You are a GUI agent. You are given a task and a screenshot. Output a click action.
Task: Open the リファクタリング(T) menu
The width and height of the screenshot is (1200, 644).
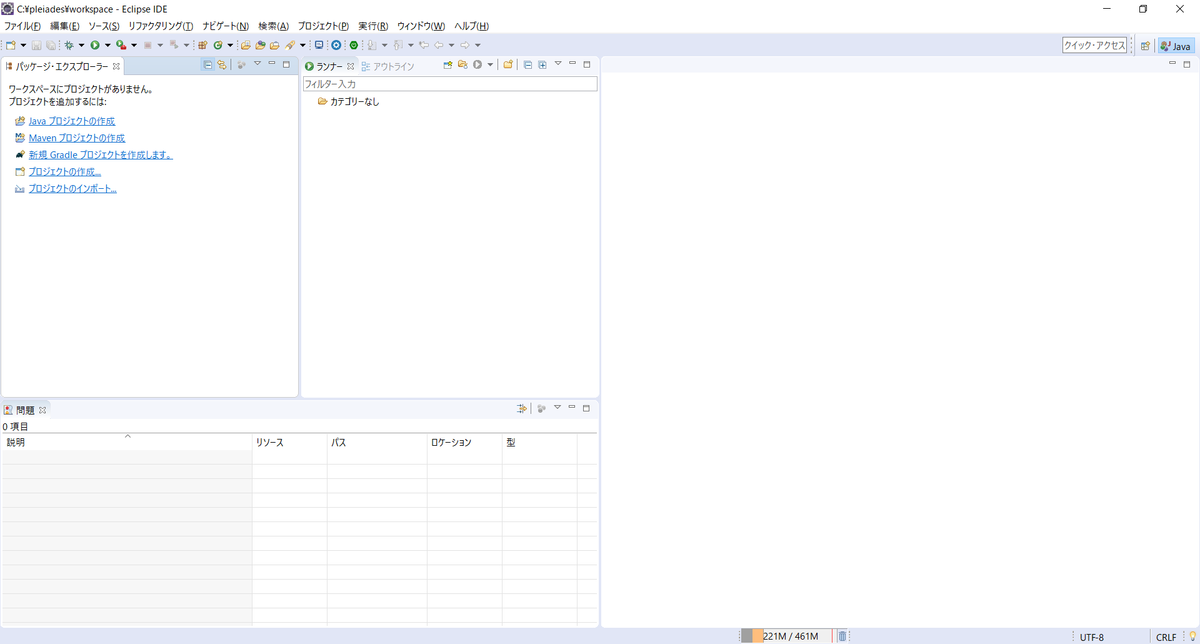pos(160,26)
